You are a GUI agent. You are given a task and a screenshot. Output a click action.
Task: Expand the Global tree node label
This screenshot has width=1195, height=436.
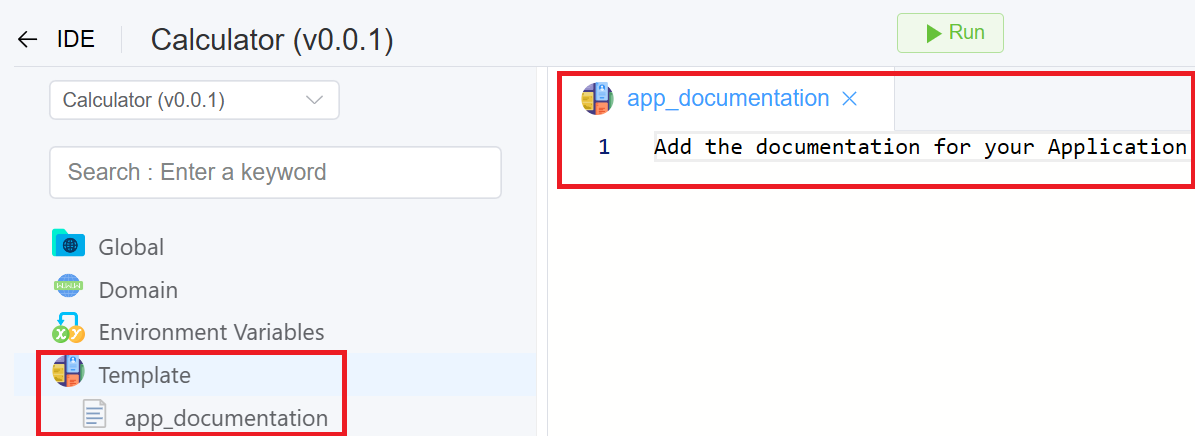tap(131, 247)
